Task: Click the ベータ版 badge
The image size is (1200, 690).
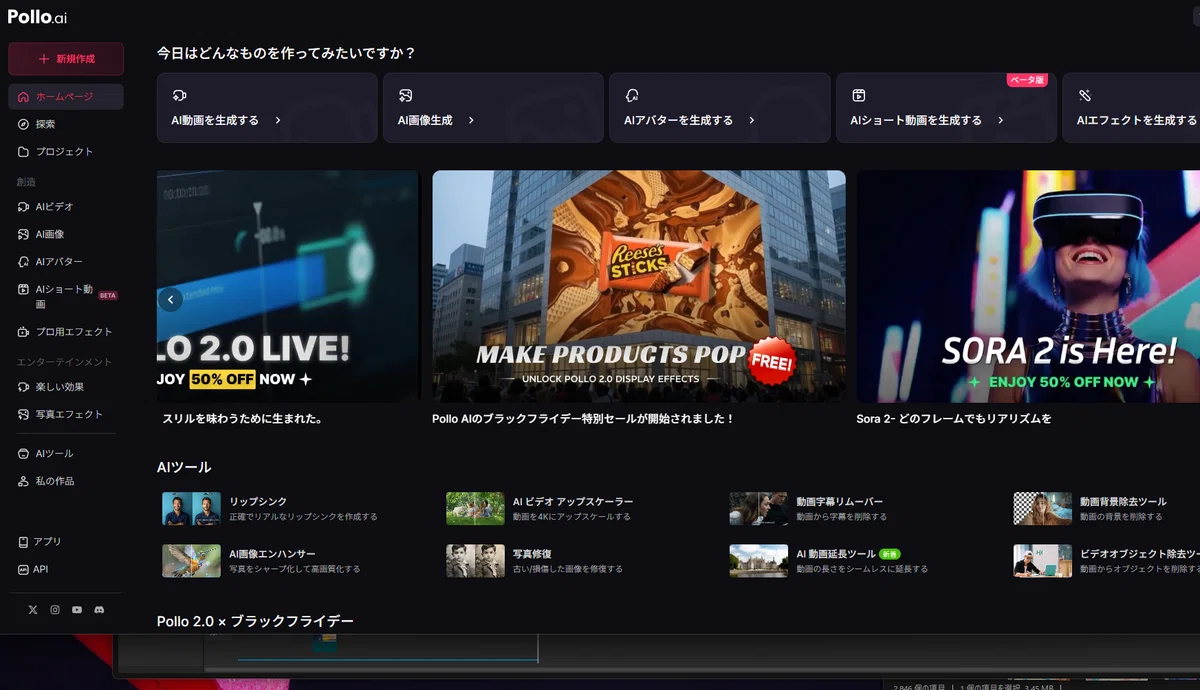Action: [x=1027, y=80]
